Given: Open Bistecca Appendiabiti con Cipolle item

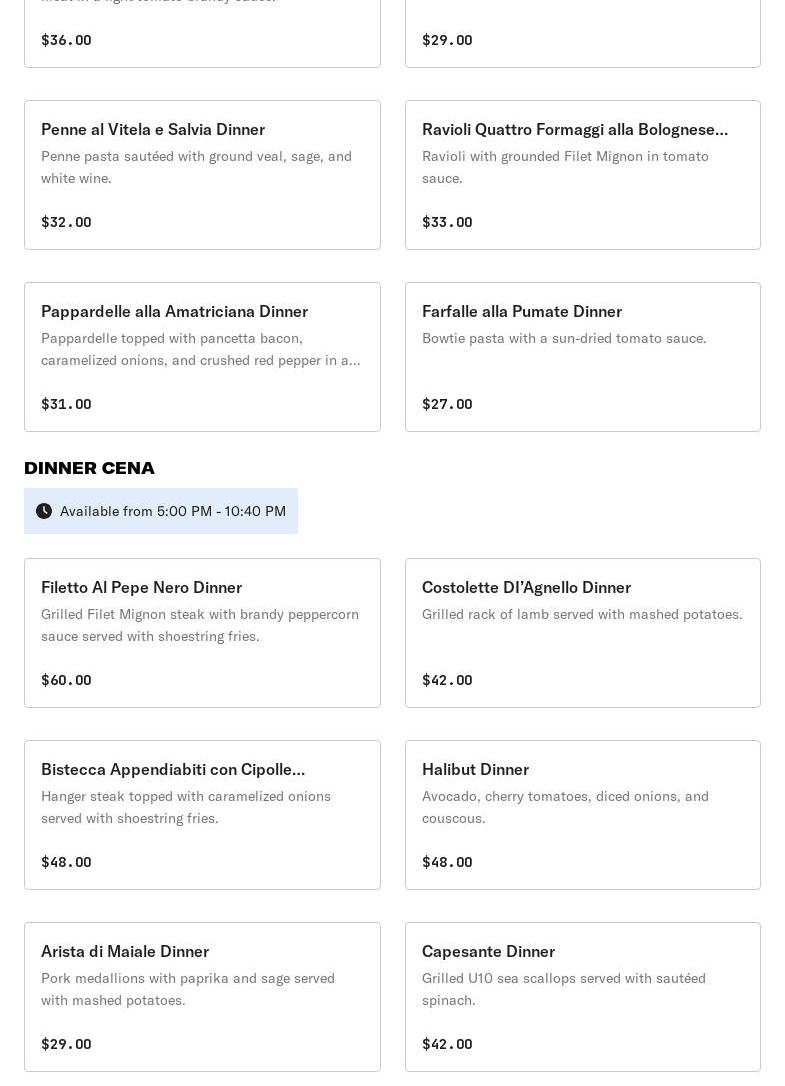Looking at the screenshot, I should 202,815.
